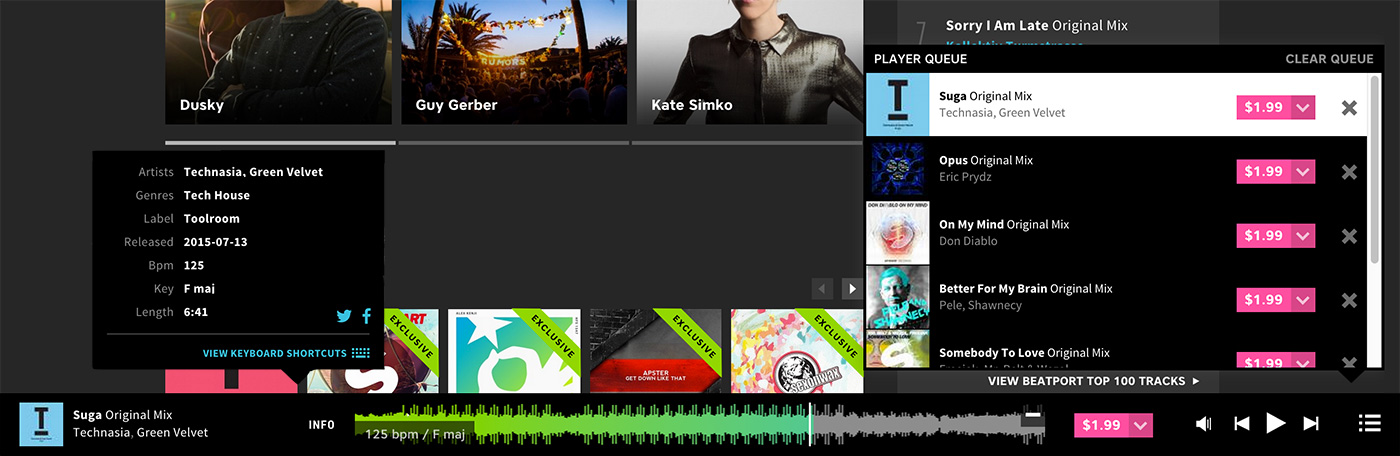Select 125 bpm / F maj label
The width and height of the screenshot is (1400, 456).
click(x=415, y=435)
